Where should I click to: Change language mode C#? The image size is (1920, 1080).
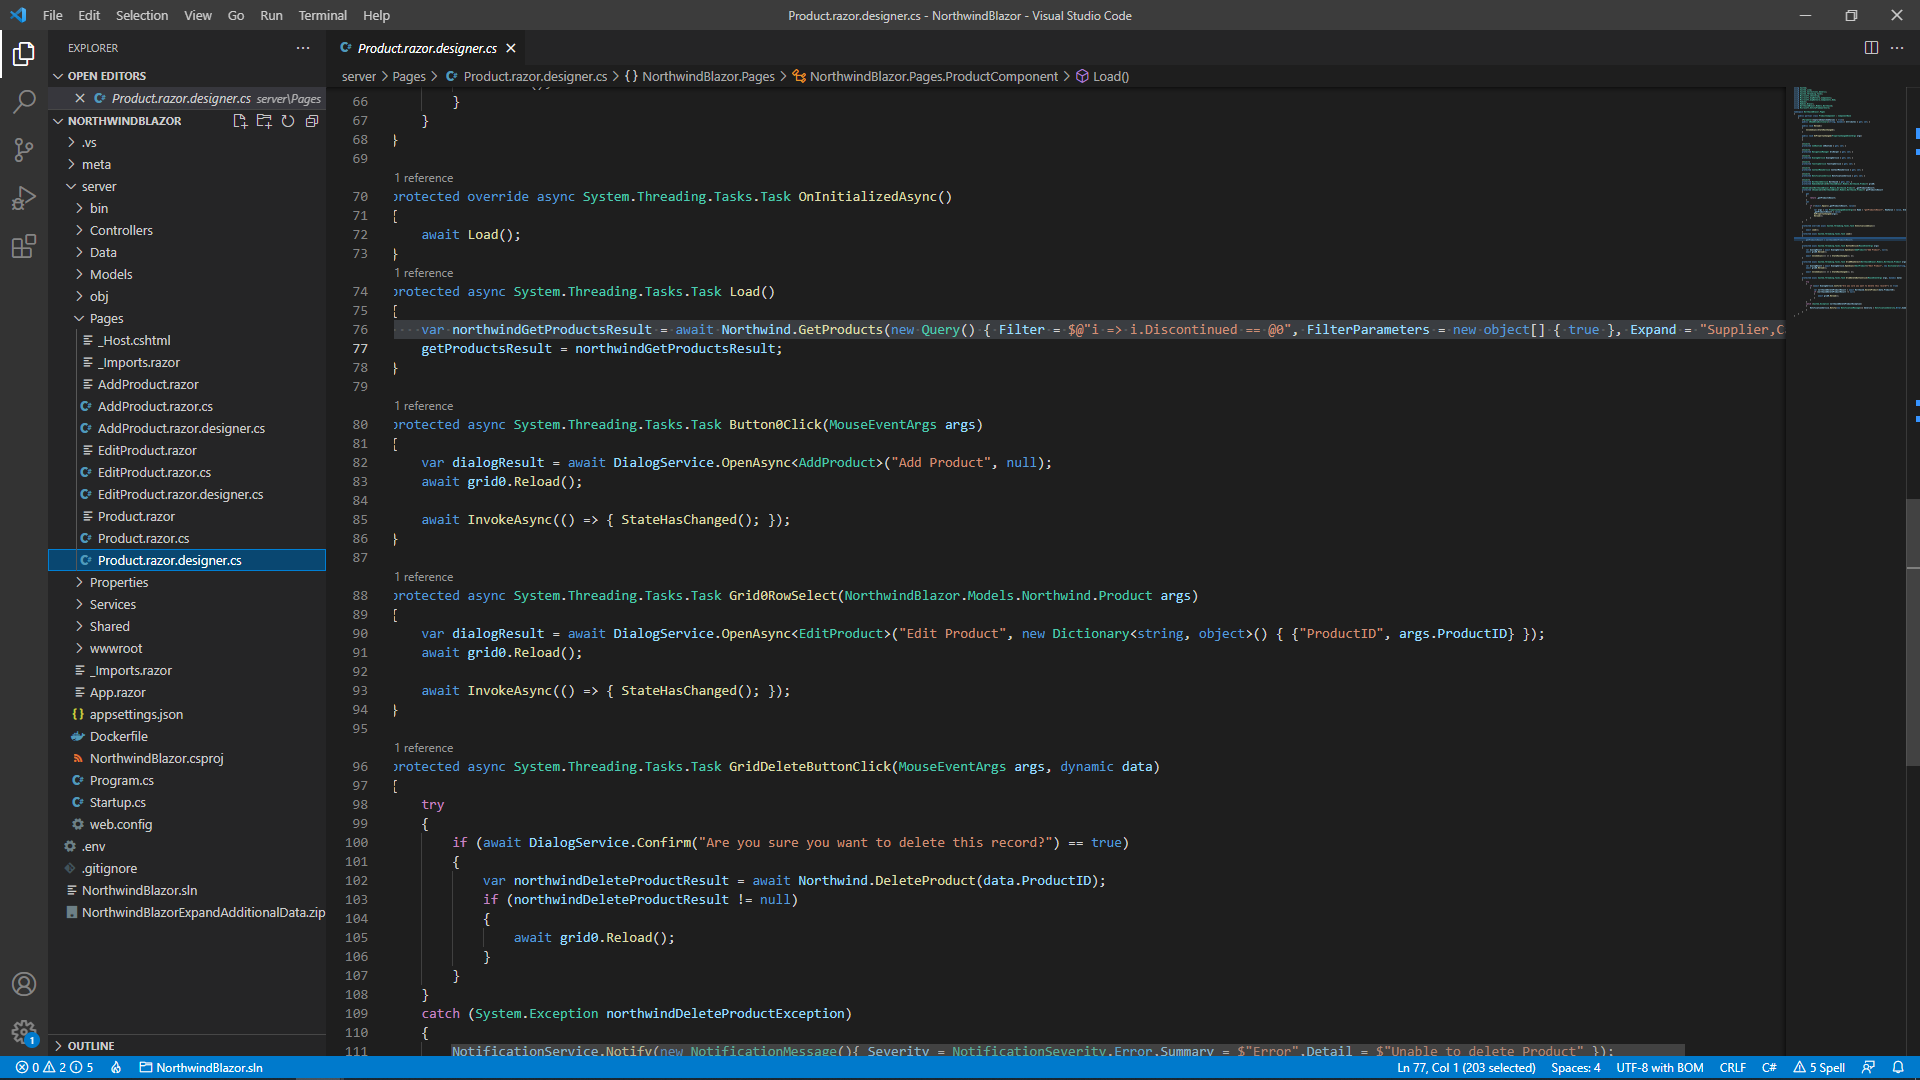coord(1769,1068)
